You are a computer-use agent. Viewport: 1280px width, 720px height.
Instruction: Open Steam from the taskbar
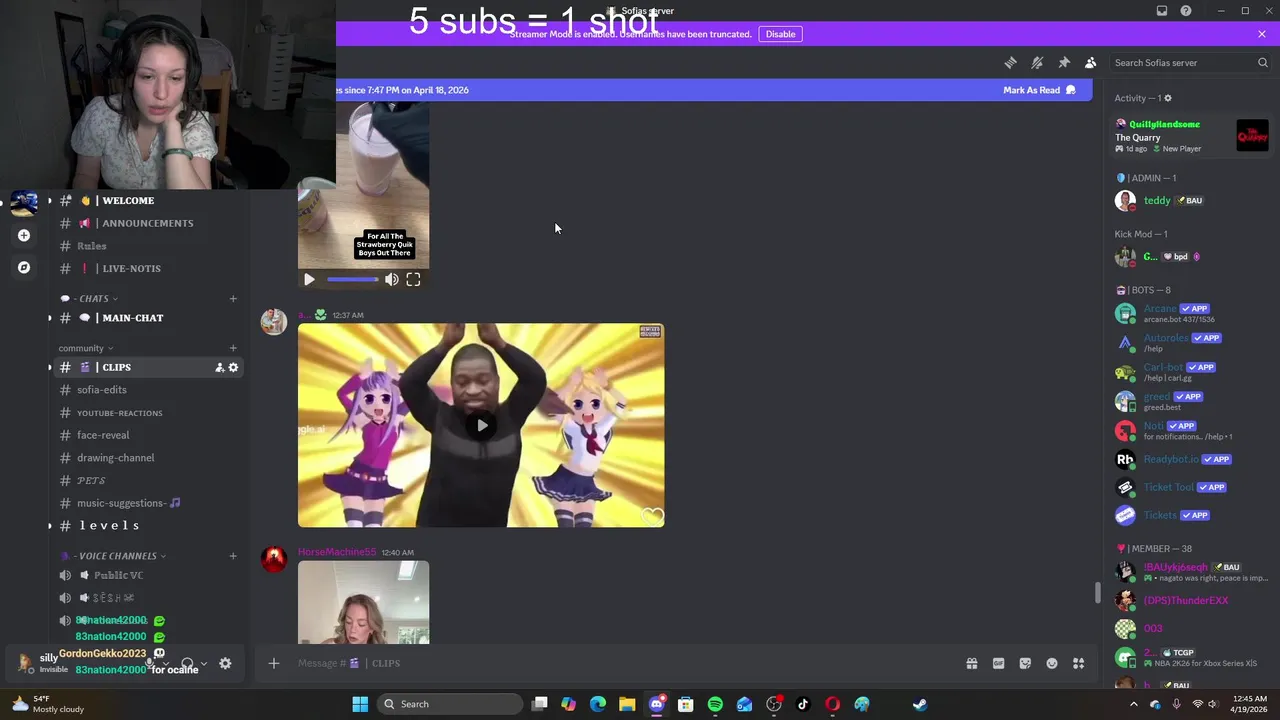pyautogui.click(x=919, y=704)
